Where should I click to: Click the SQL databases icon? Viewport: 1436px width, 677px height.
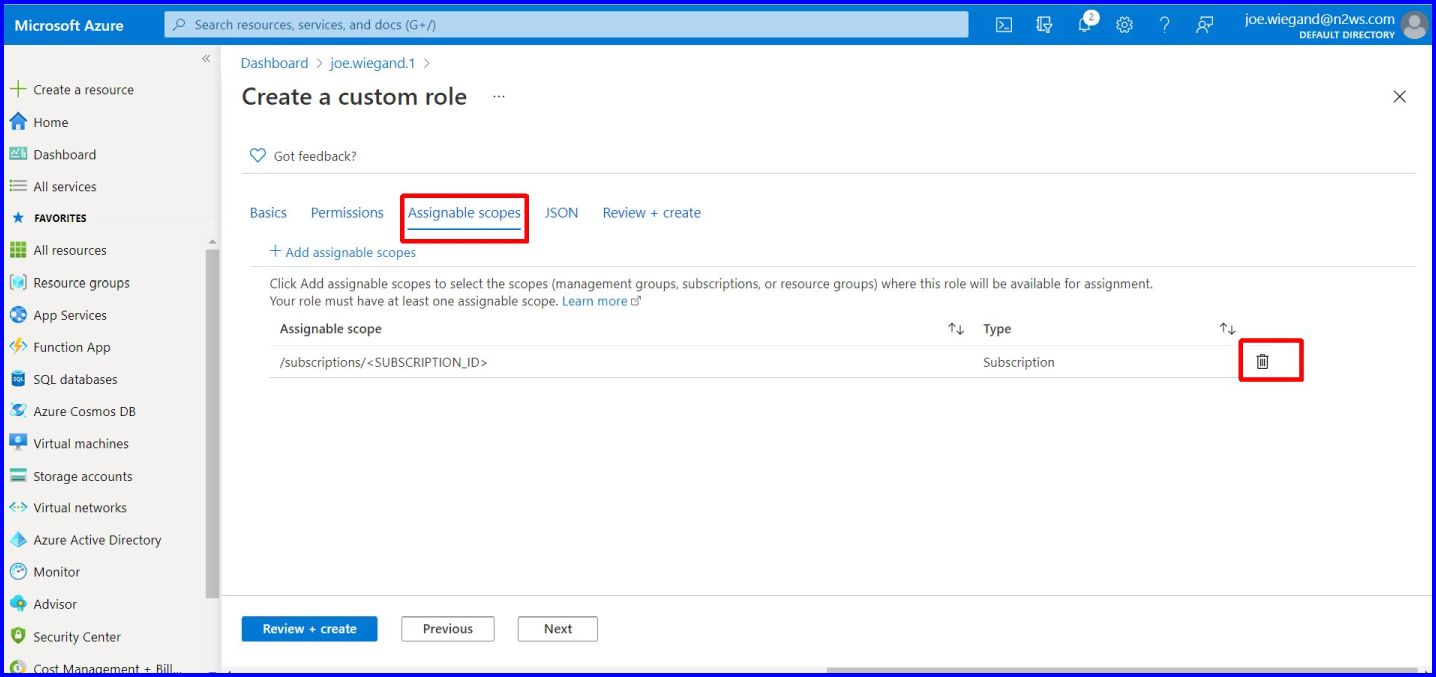coord(18,379)
